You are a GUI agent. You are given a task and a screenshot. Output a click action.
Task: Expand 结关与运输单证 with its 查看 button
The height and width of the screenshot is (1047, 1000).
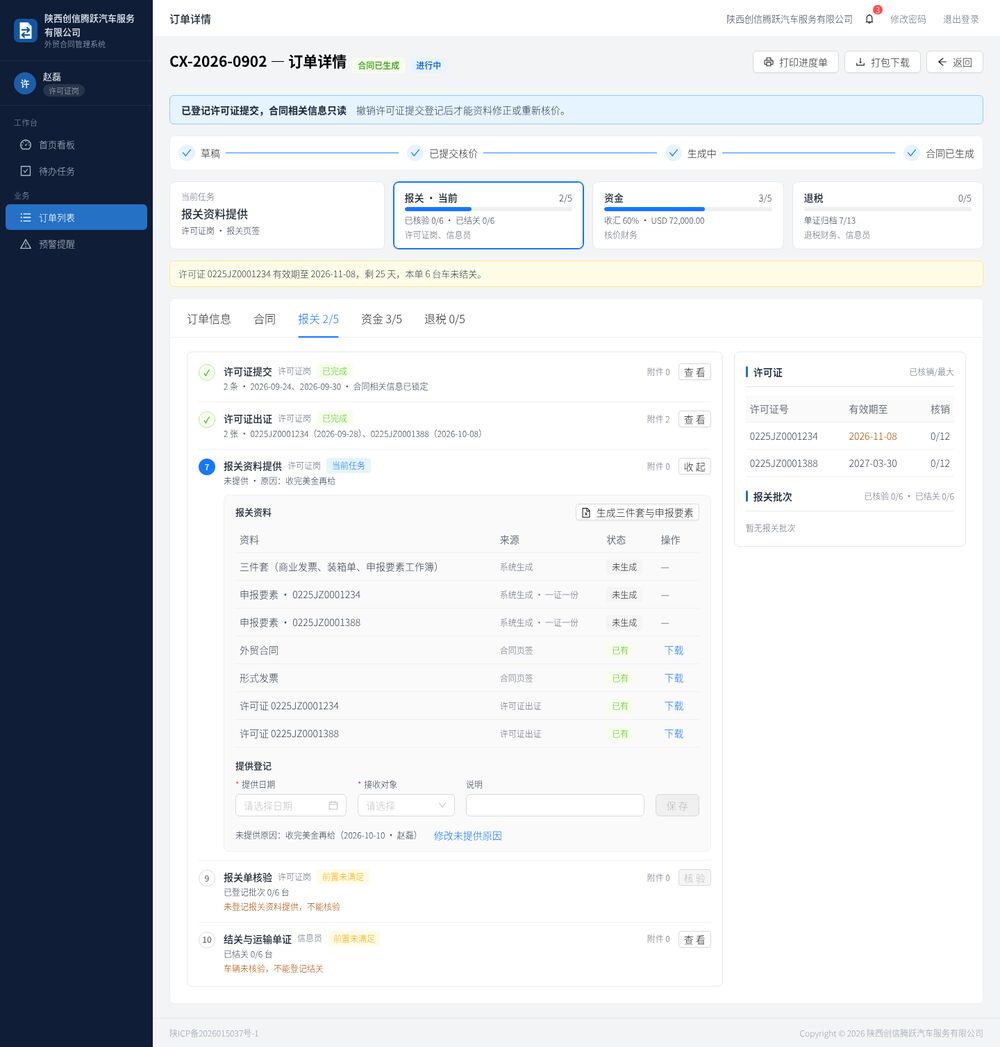pos(694,939)
